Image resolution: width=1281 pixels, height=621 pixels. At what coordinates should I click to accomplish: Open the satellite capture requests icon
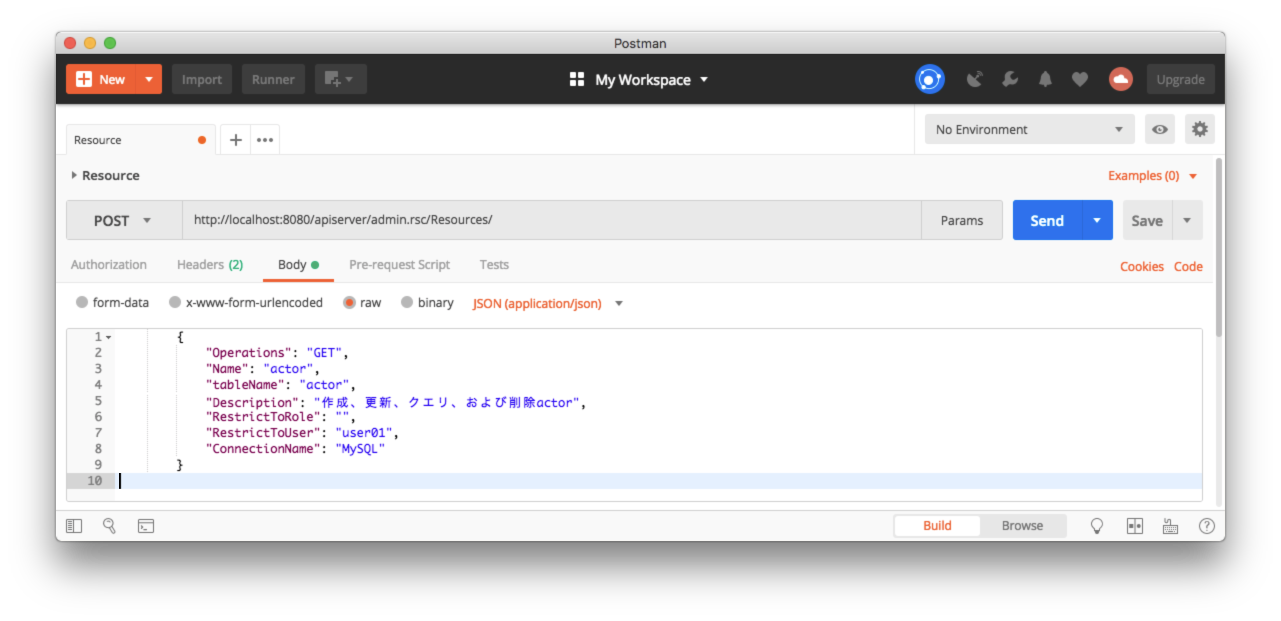coord(975,79)
